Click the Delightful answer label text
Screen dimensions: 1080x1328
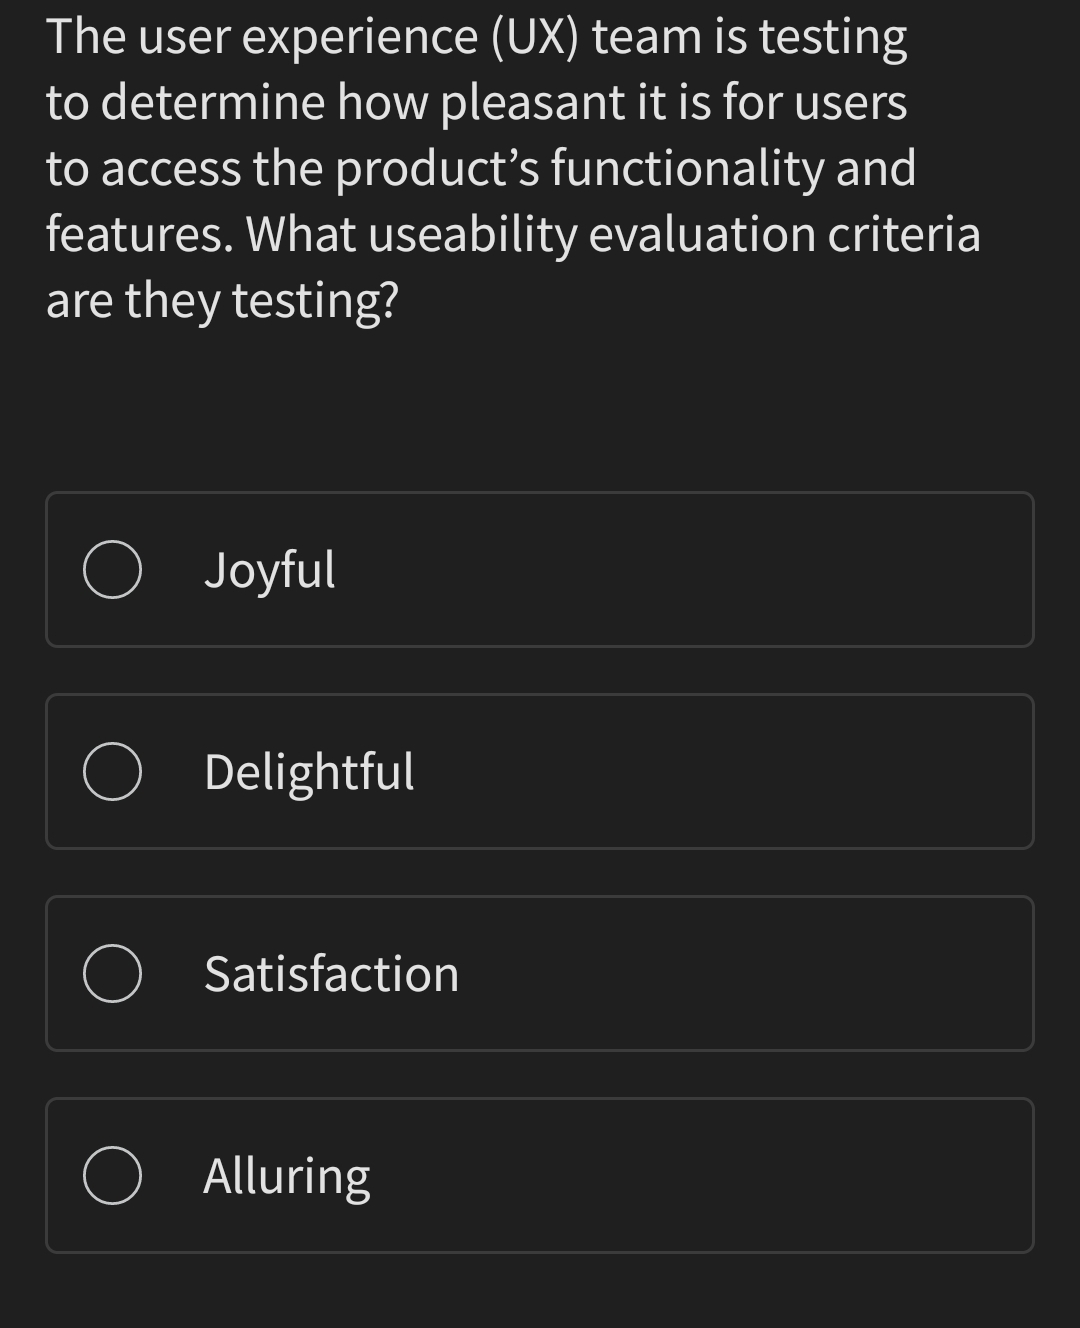310,771
